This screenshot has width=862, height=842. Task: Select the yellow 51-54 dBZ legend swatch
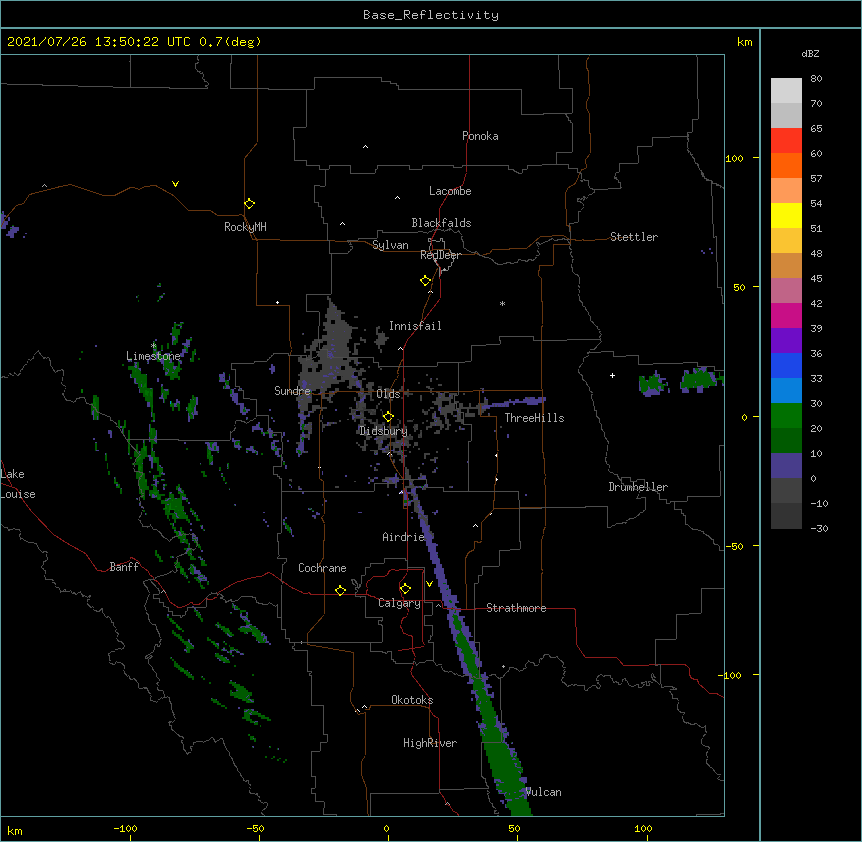(786, 215)
